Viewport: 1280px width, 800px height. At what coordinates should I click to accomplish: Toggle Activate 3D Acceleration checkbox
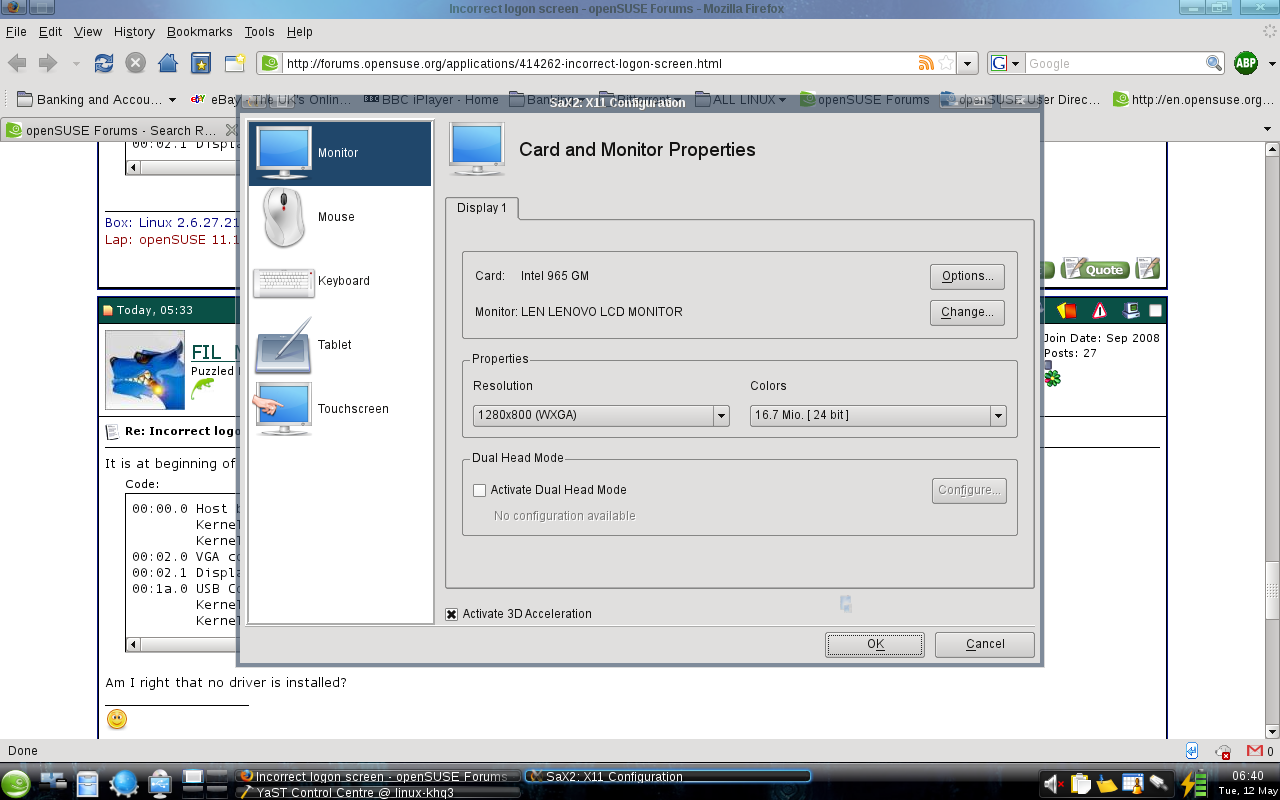(451, 614)
